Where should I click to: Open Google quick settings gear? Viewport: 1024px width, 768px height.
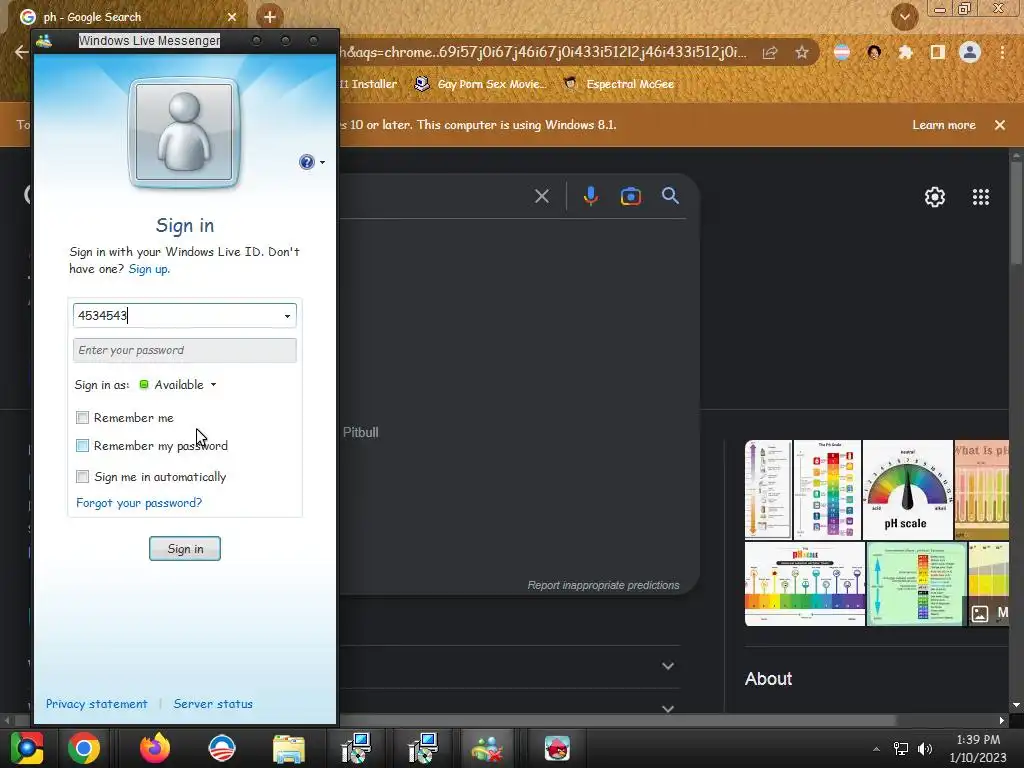pyautogui.click(x=935, y=197)
